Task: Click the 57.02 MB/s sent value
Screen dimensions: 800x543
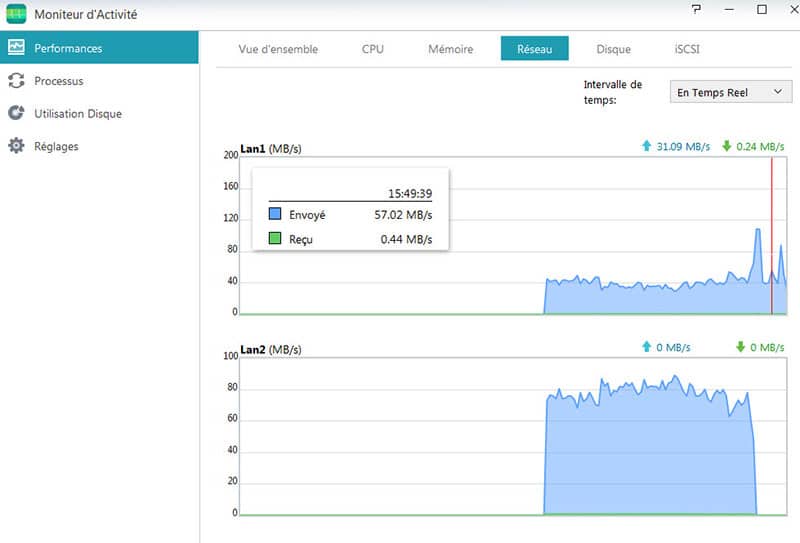Action: (403, 215)
